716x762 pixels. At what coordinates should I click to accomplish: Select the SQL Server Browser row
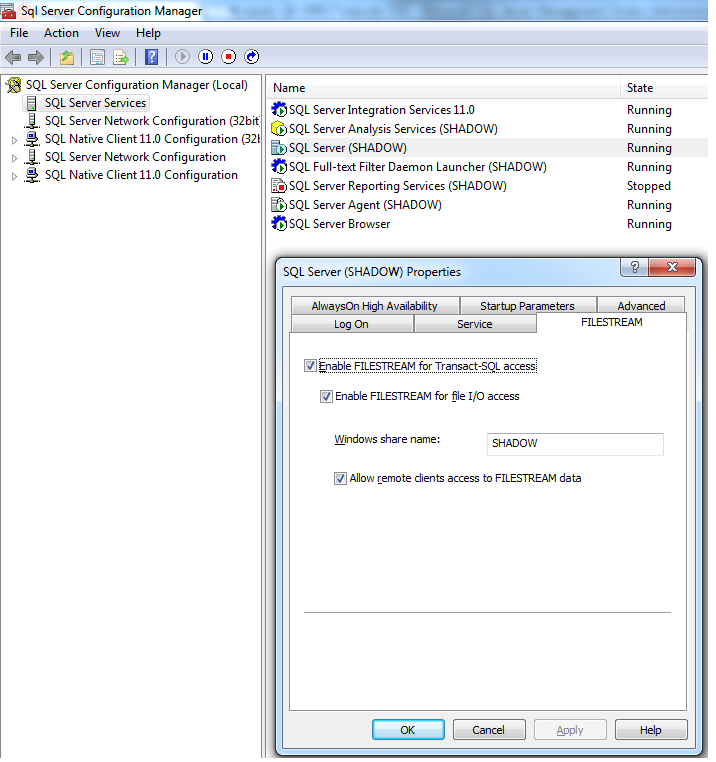click(x=488, y=224)
